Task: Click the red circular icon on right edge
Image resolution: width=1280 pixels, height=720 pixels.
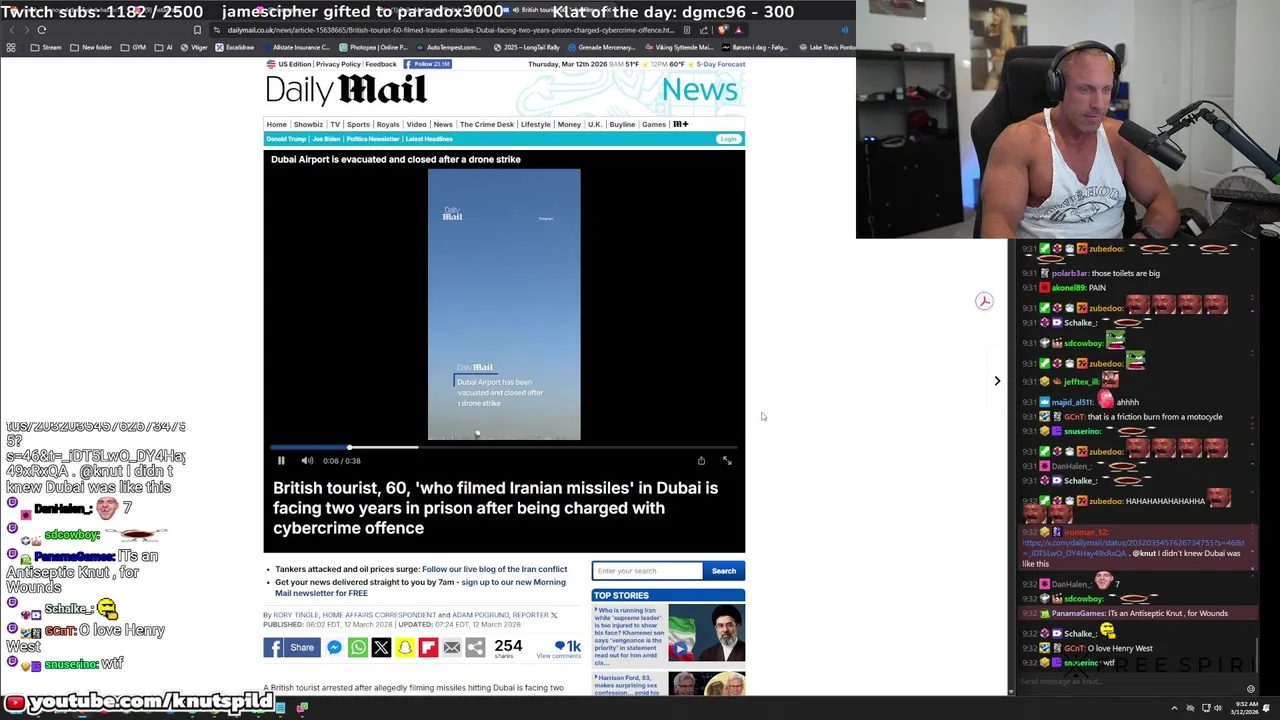Action: pos(984,301)
